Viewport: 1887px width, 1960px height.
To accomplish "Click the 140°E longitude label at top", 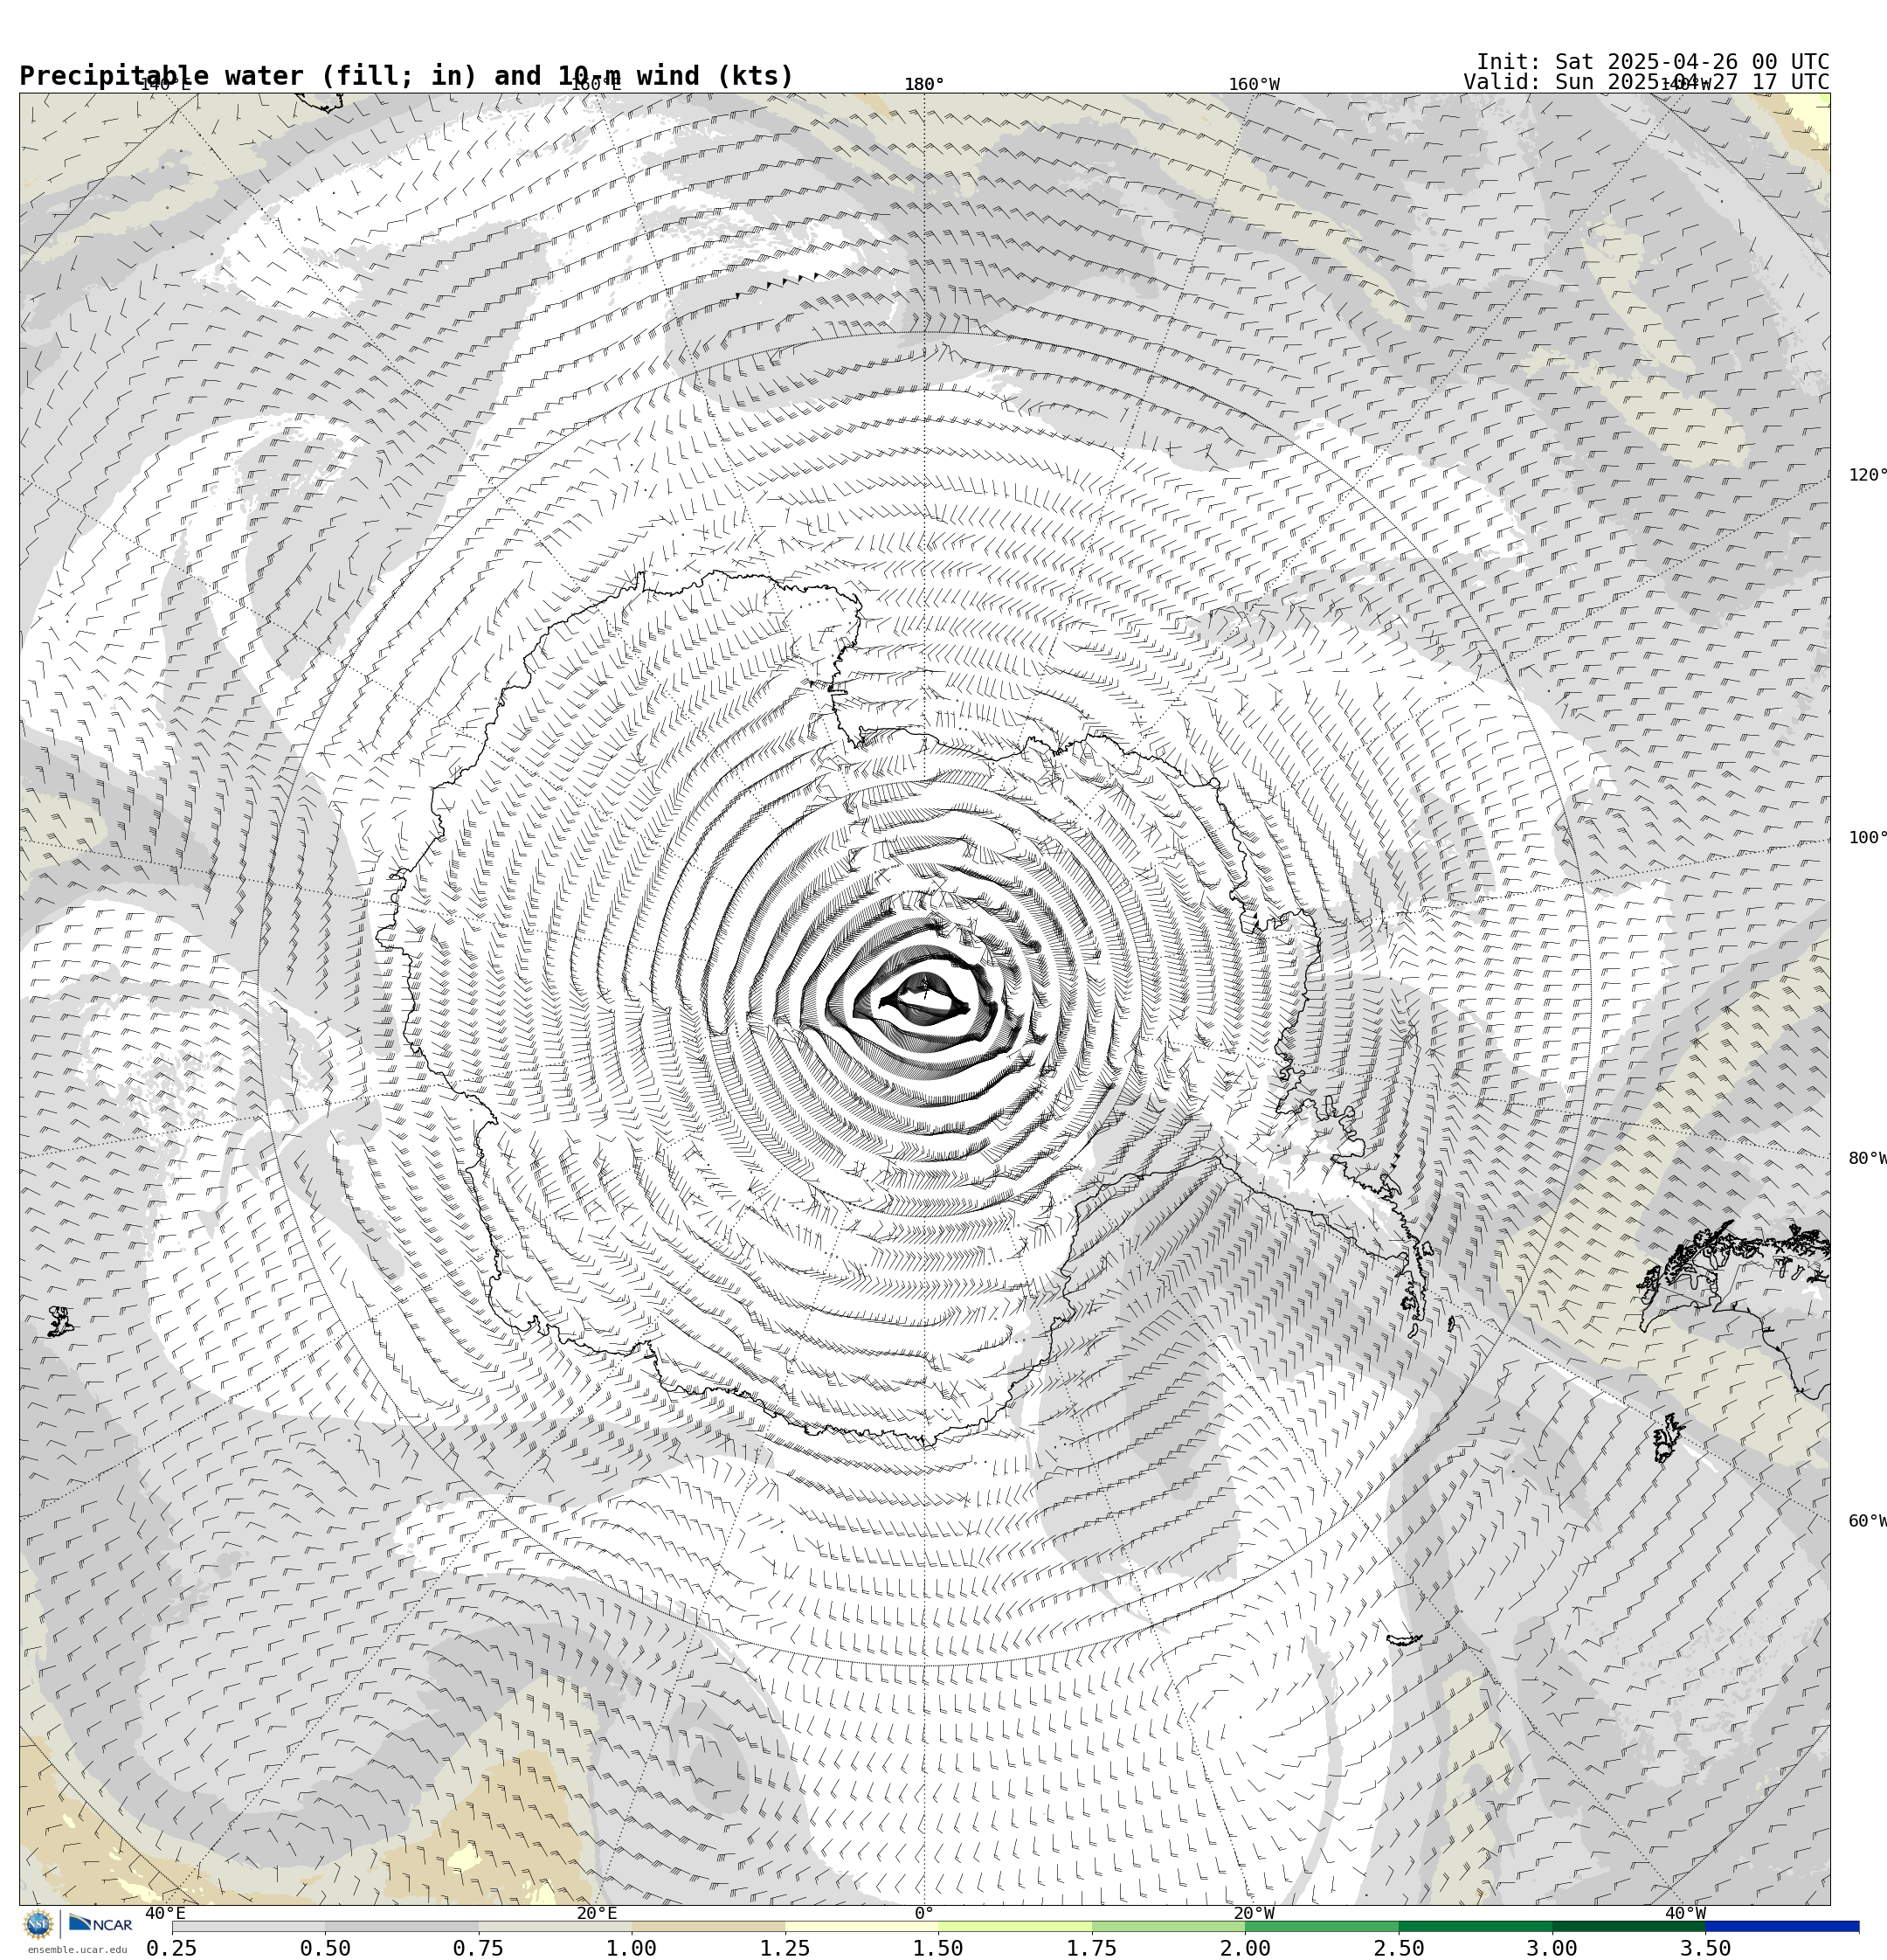I will click(x=165, y=84).
